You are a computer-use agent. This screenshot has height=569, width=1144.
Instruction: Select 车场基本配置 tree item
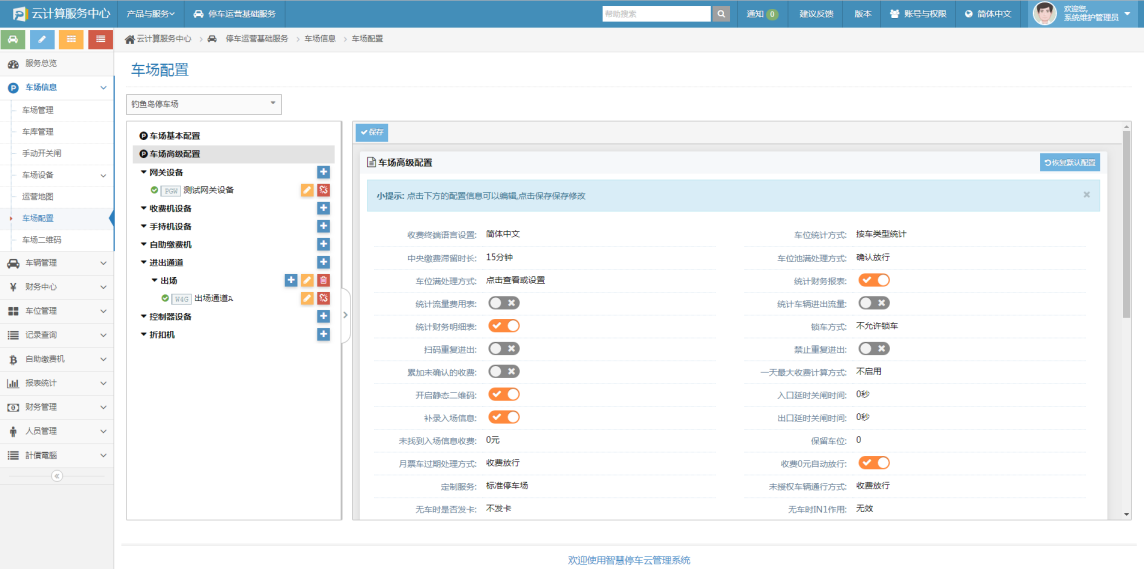tap(174, 136)
